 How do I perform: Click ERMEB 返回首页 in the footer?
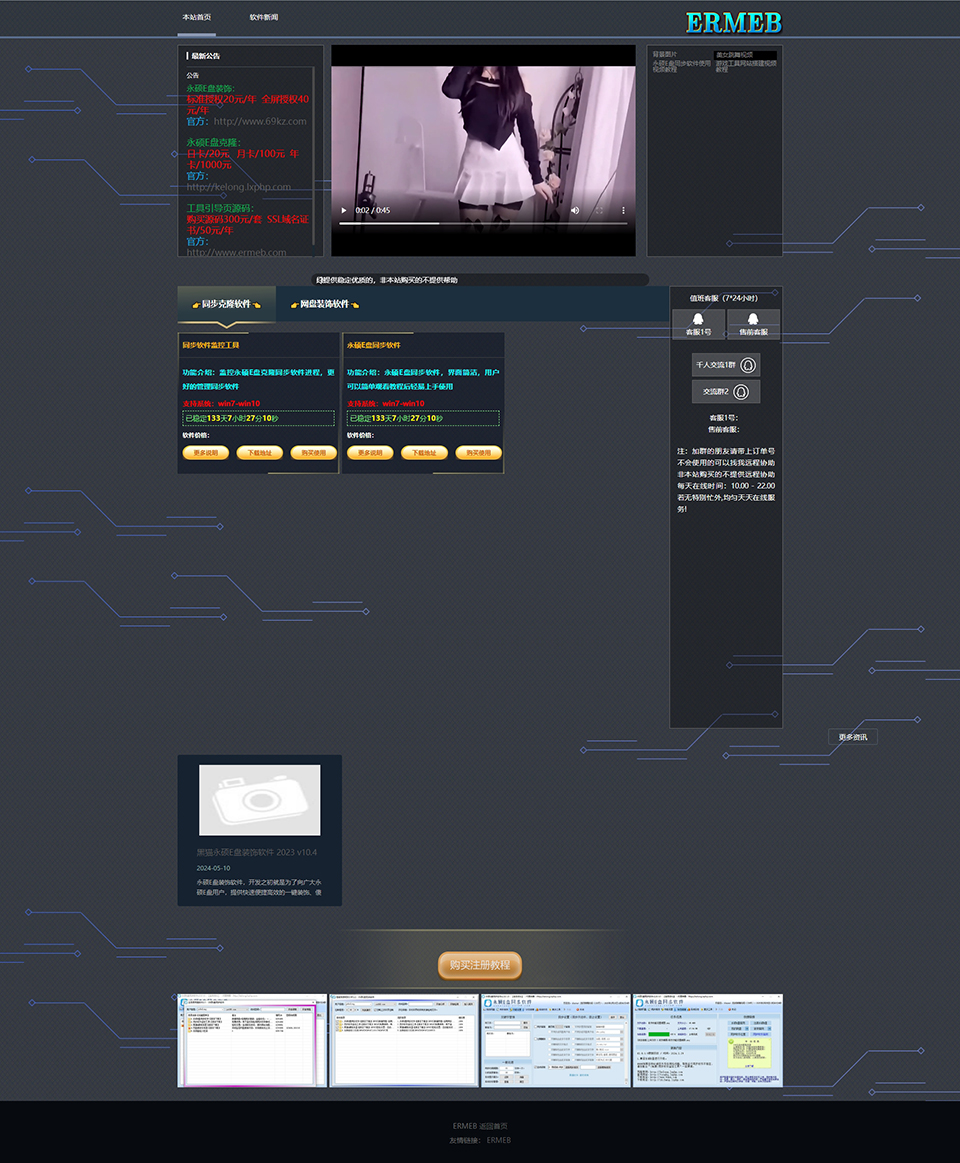tap(480, 1126)
